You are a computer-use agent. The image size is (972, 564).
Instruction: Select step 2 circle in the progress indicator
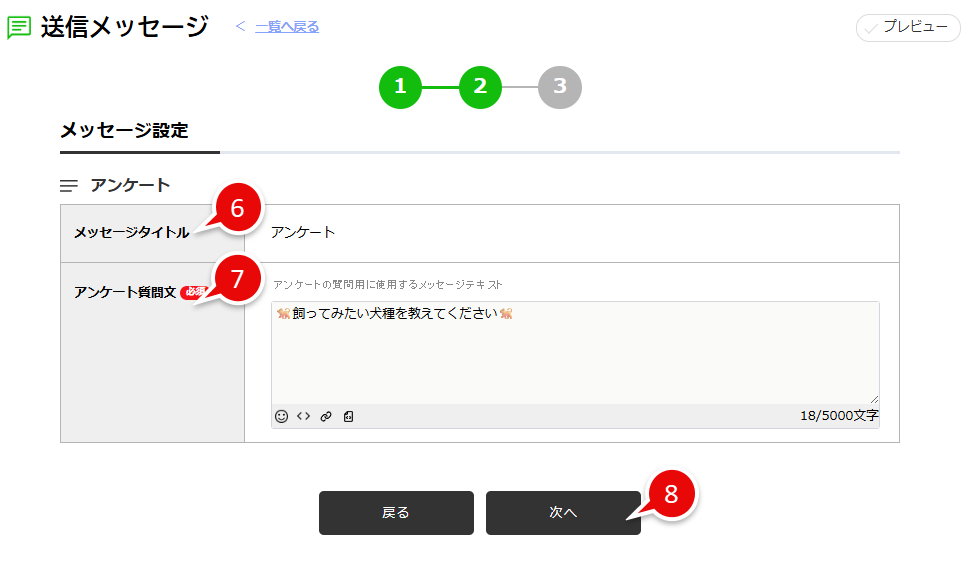click(x=480, y=87)
